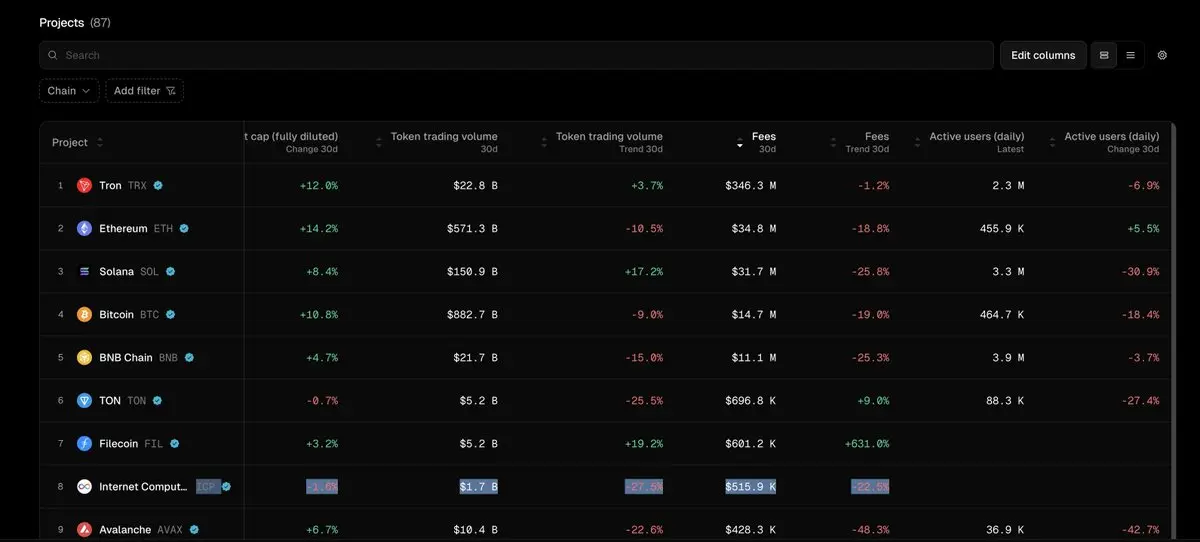1200x542 pixels.
Task: Click the Bitcoin project logo icon
Action: pos(84,314)
